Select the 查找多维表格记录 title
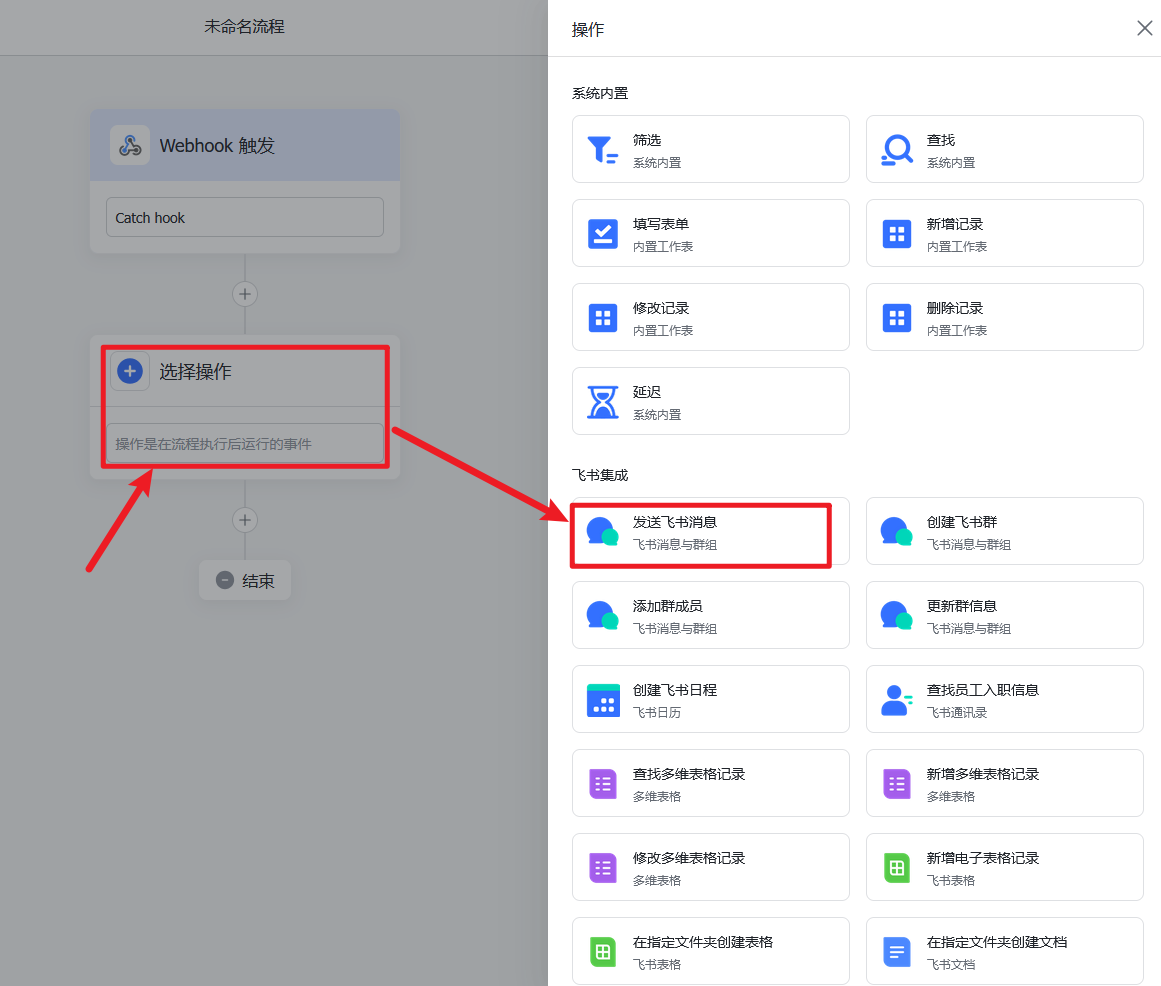Viewport: 1161px width, 986px height. [689, 774]
